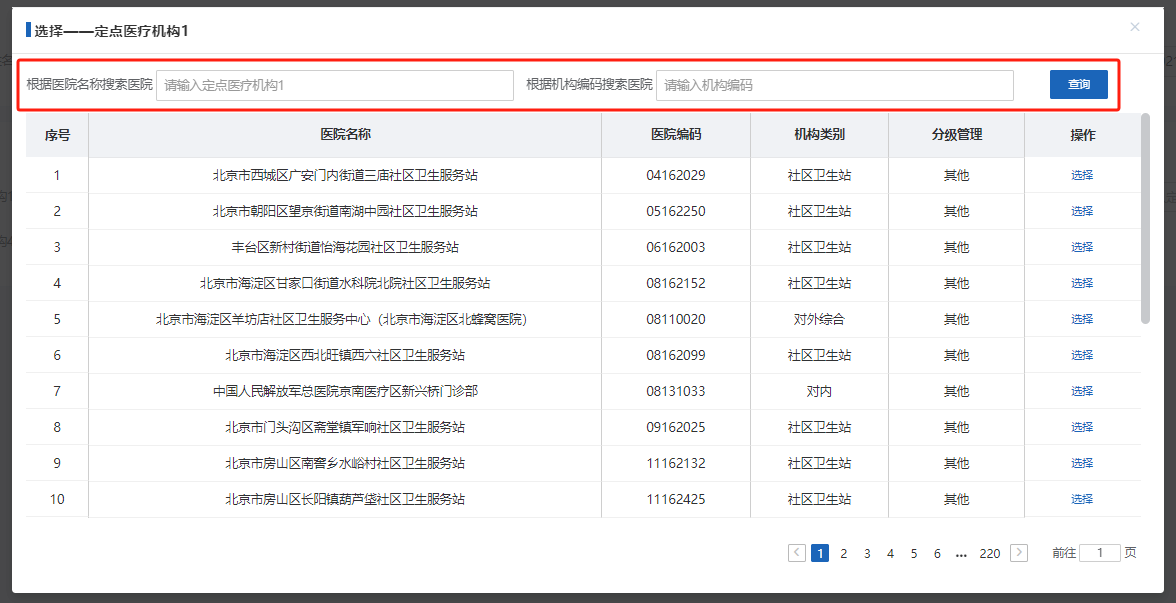The height and width of the screenshot is (603, 1176).
Task: Go to page 4 of results
Action: click(x=890, y=552)
